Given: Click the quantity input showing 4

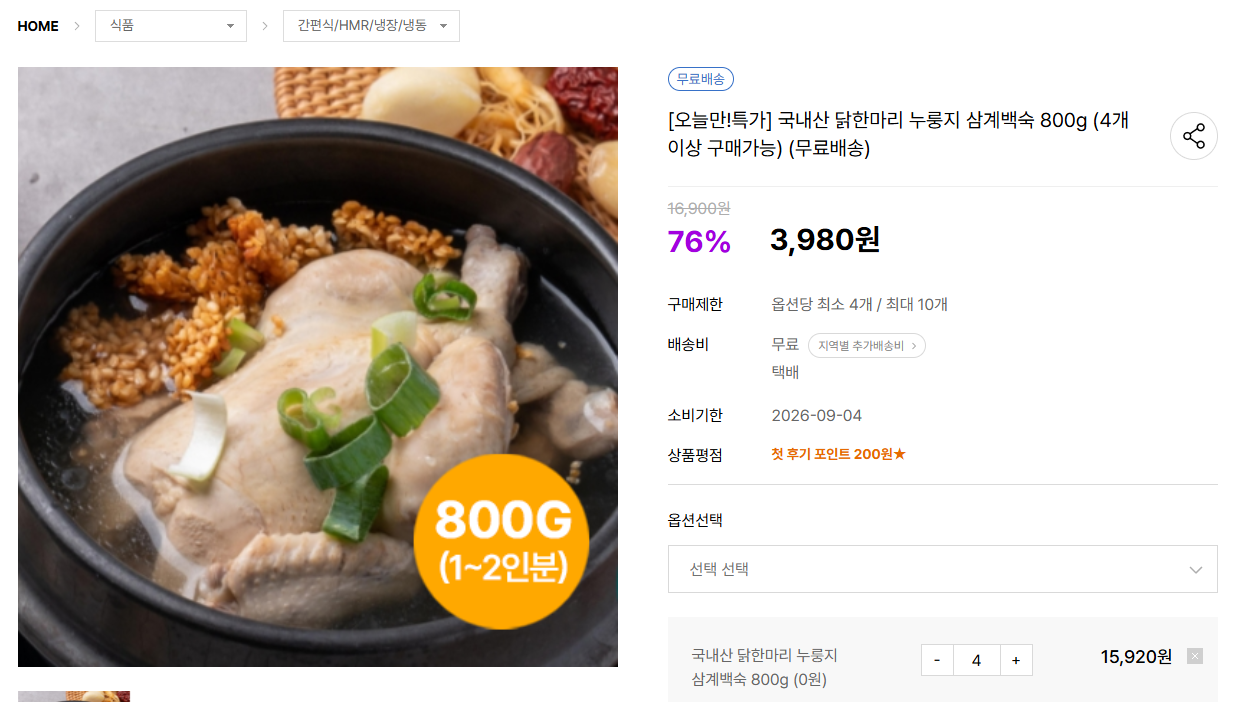Looking at the screenshot, I should click(x=976, y=660).
